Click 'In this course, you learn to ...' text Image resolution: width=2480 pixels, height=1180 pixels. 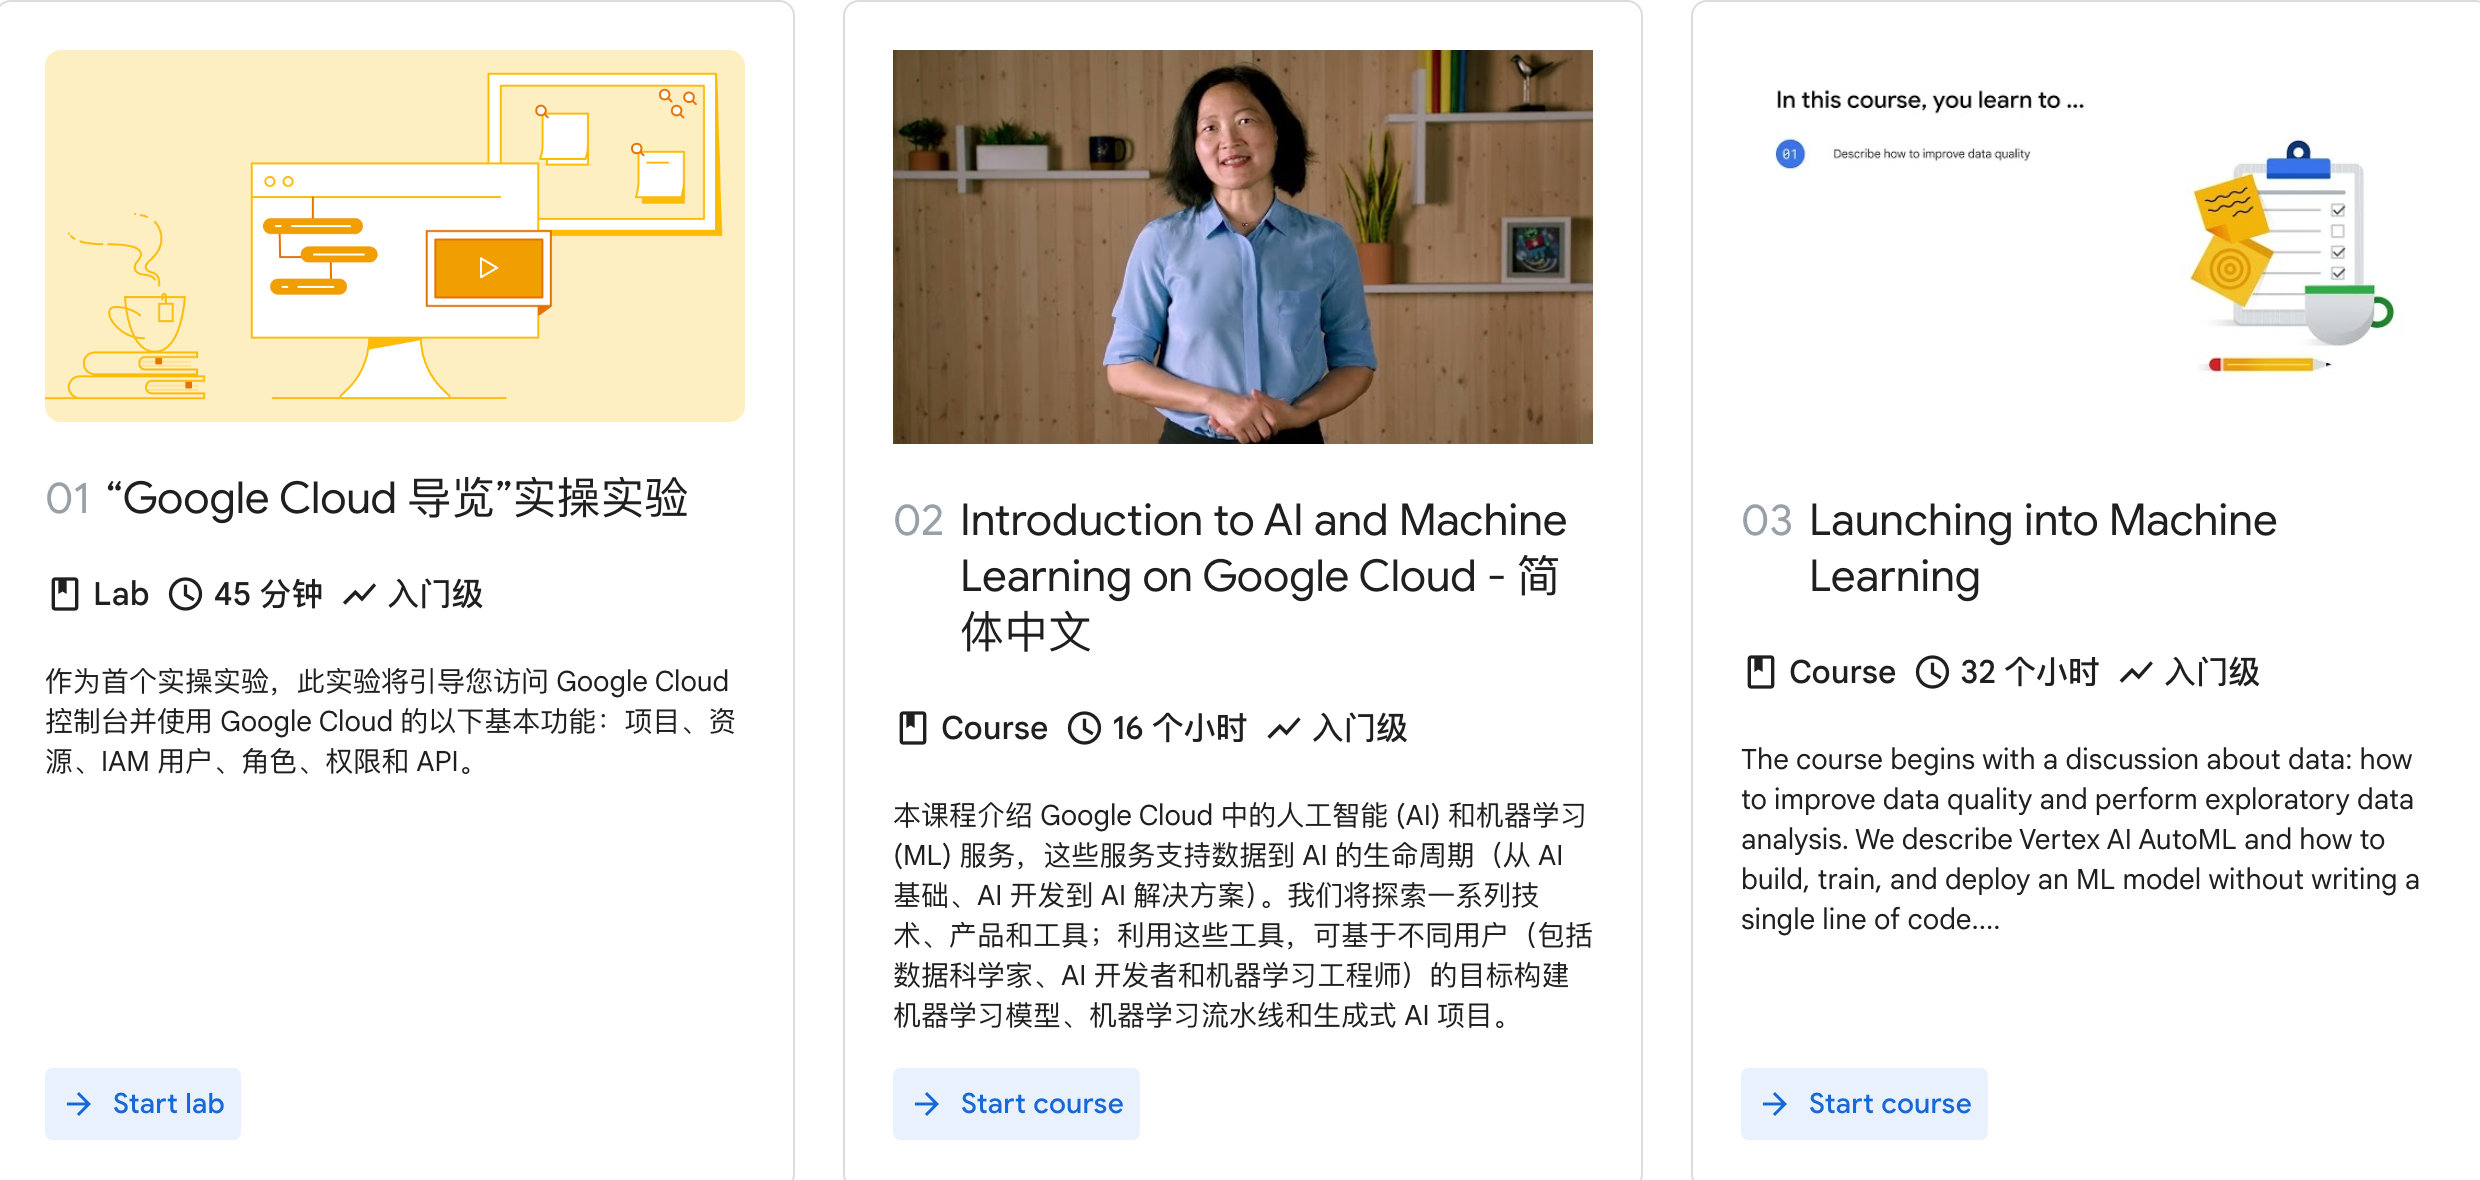[1930, 100]
